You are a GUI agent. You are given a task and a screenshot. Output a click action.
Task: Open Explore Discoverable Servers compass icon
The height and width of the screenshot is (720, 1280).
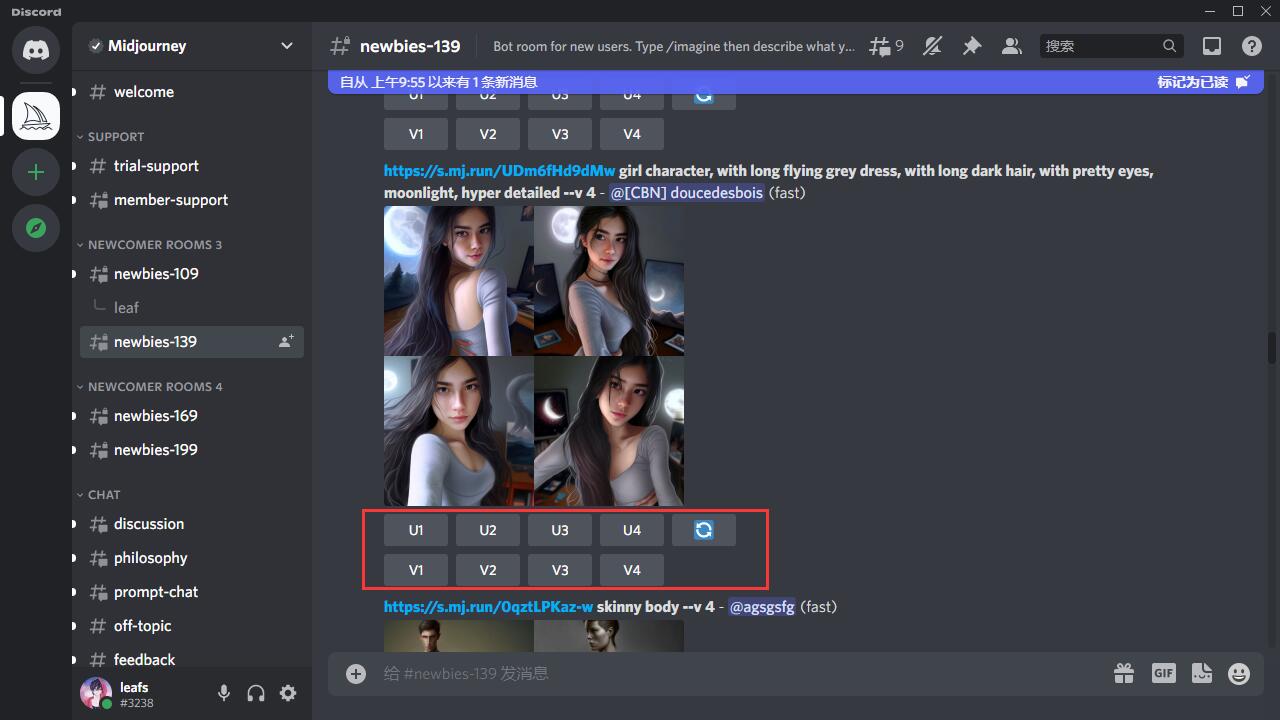click(36, 229)
